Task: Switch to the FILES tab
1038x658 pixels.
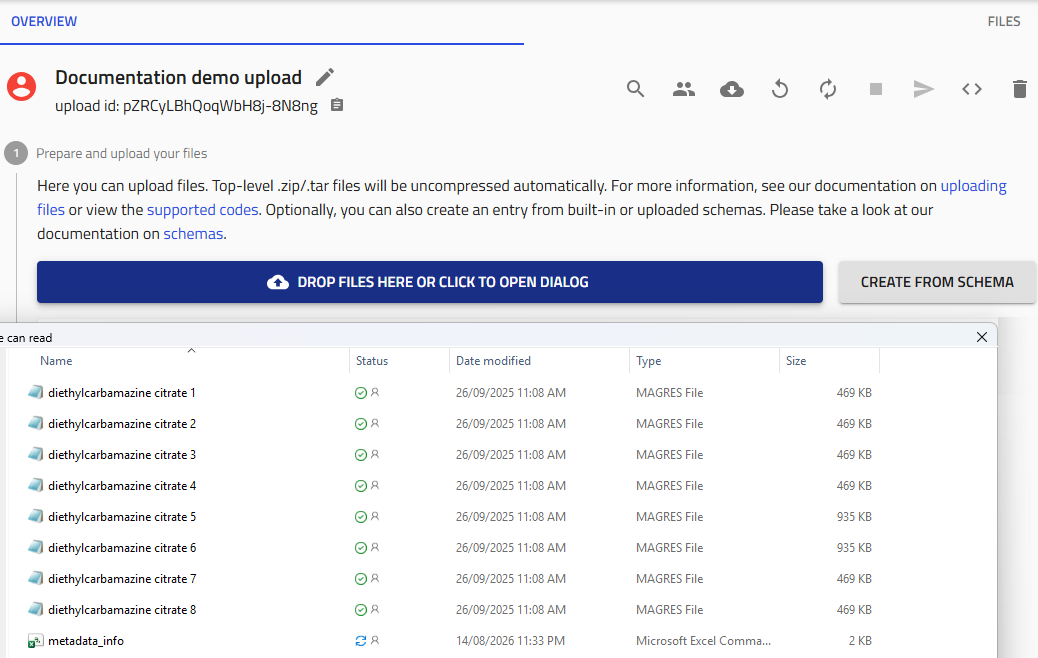Action: click(x=1004, y=21)
